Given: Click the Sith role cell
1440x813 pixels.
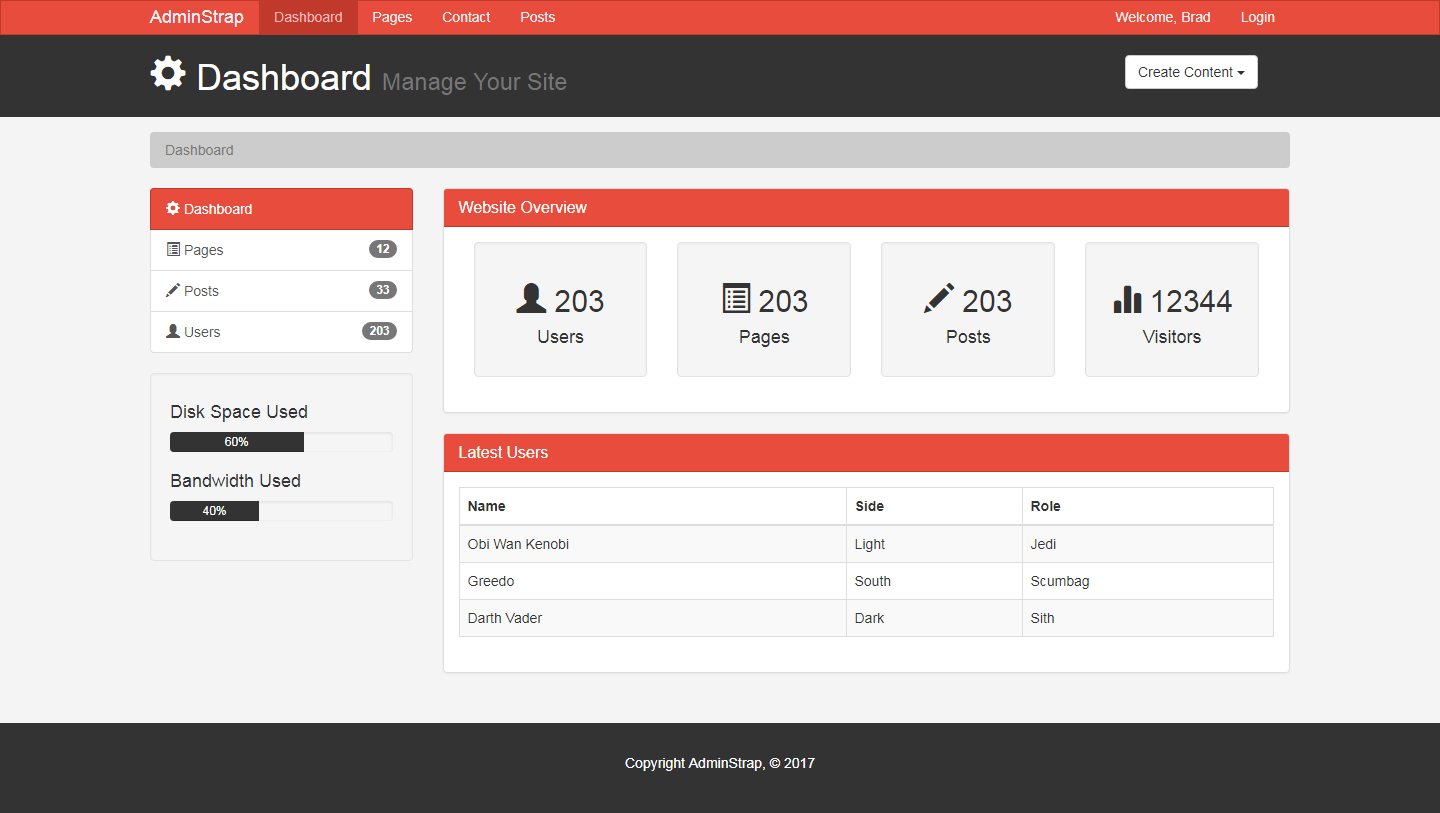Looking at the screenshot, I should click(1148, 618).
